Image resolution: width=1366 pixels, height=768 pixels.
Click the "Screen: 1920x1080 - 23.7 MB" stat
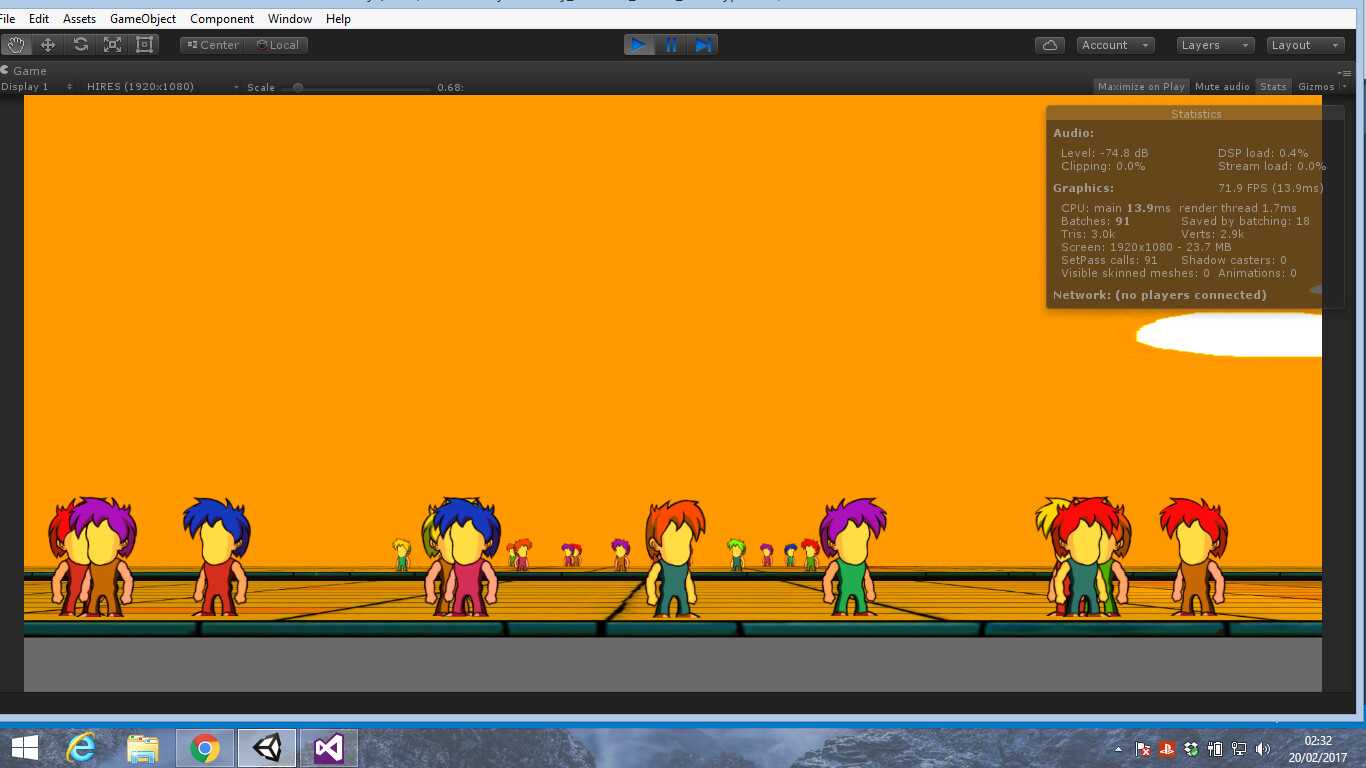1146,247
